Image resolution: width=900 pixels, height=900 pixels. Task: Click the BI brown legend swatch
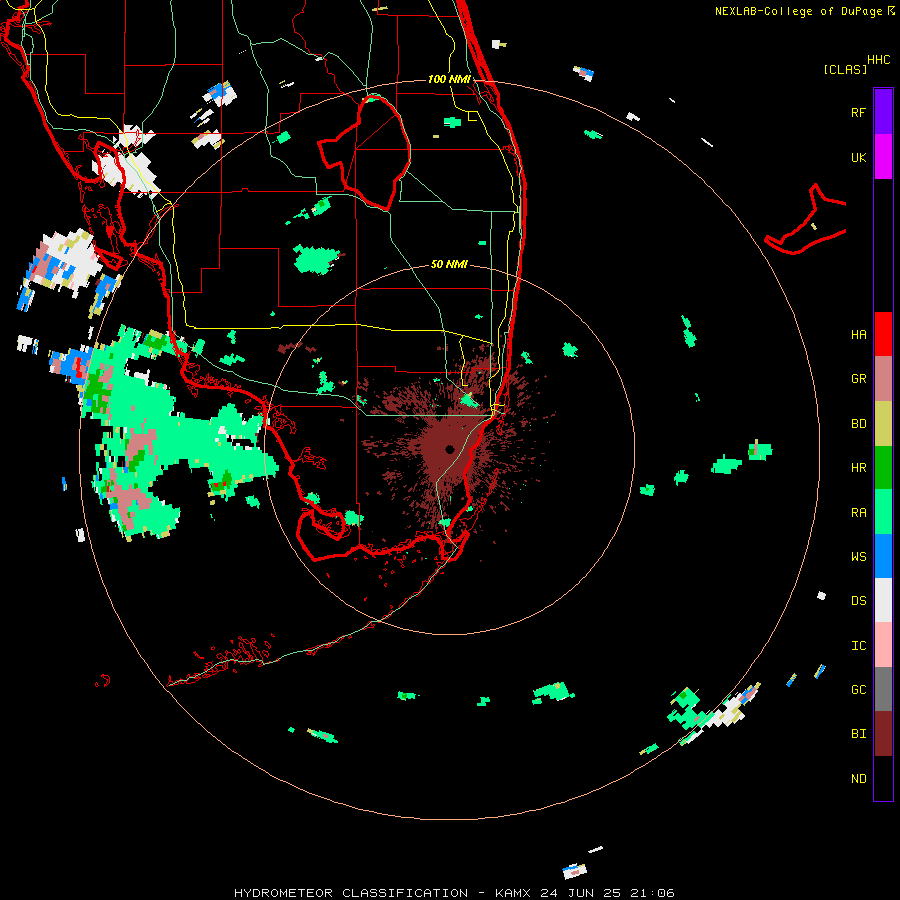tap(883, 734)
